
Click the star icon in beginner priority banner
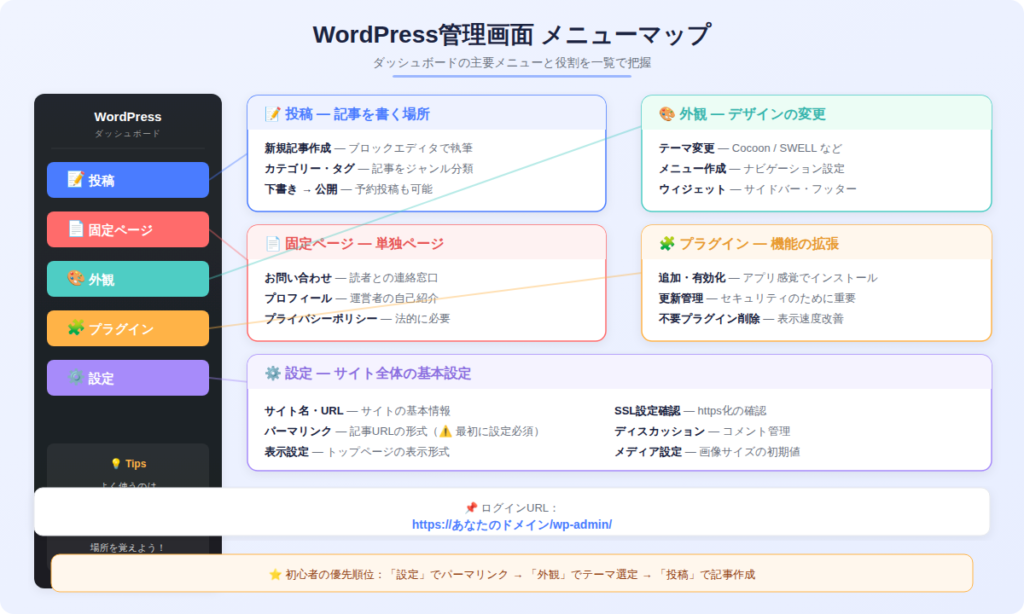click(x=275, y=575)
